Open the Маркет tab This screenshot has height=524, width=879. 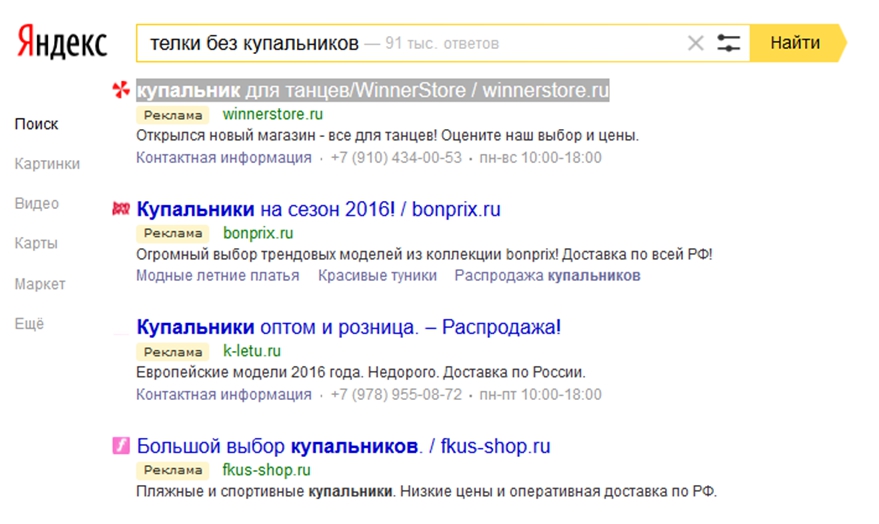(40, 284)
